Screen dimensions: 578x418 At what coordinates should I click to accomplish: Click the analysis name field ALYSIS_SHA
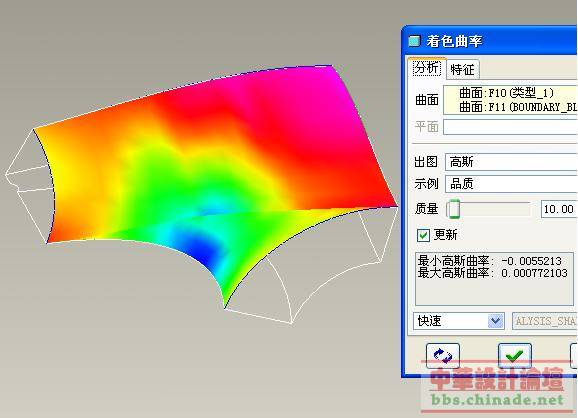pyautogui.click(x=545, y=321)
